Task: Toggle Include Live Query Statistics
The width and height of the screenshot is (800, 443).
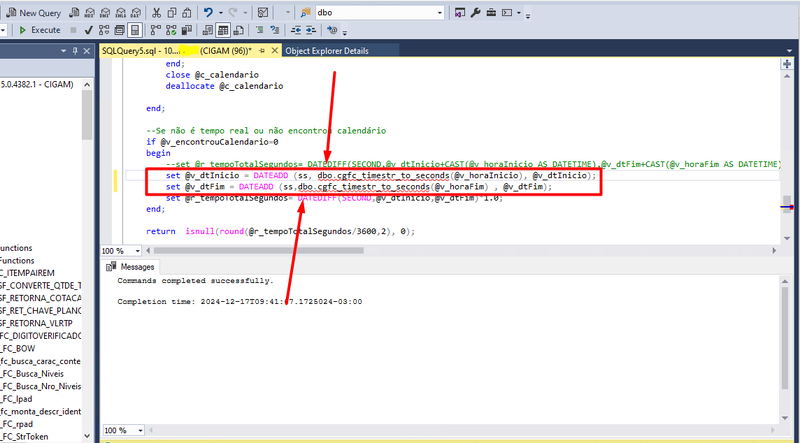Action: [x=171, y=30]
